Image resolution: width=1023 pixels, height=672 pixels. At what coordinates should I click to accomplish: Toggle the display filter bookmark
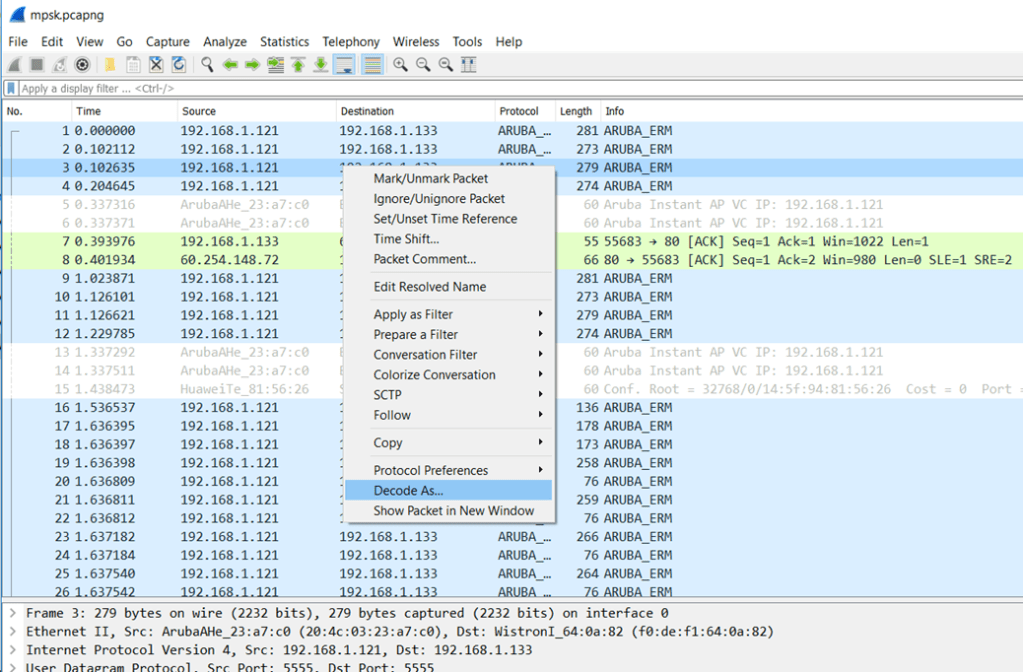[x=11, y=88]
